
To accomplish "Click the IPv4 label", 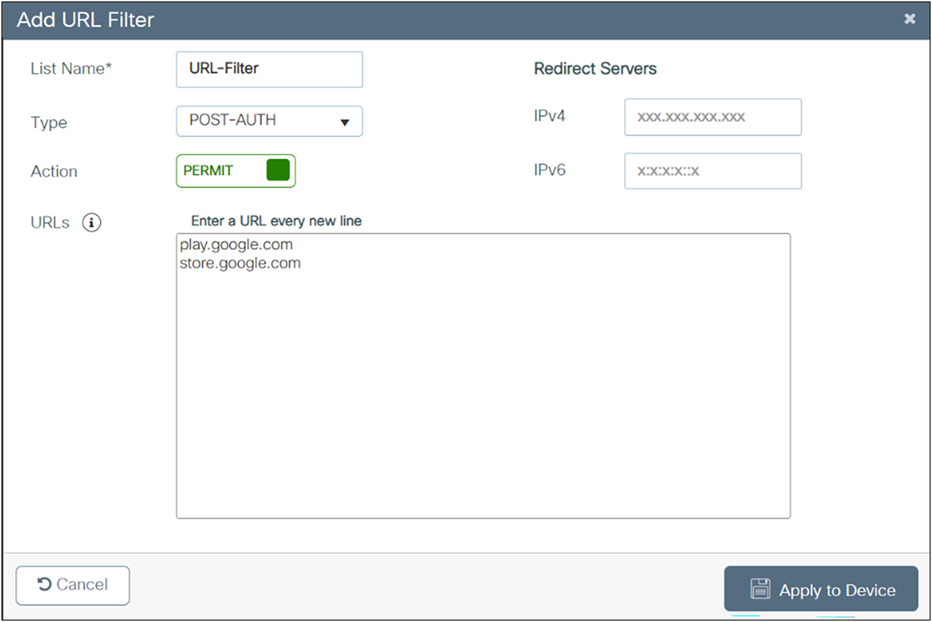I will pyautogui.click(x=549, y=115).
